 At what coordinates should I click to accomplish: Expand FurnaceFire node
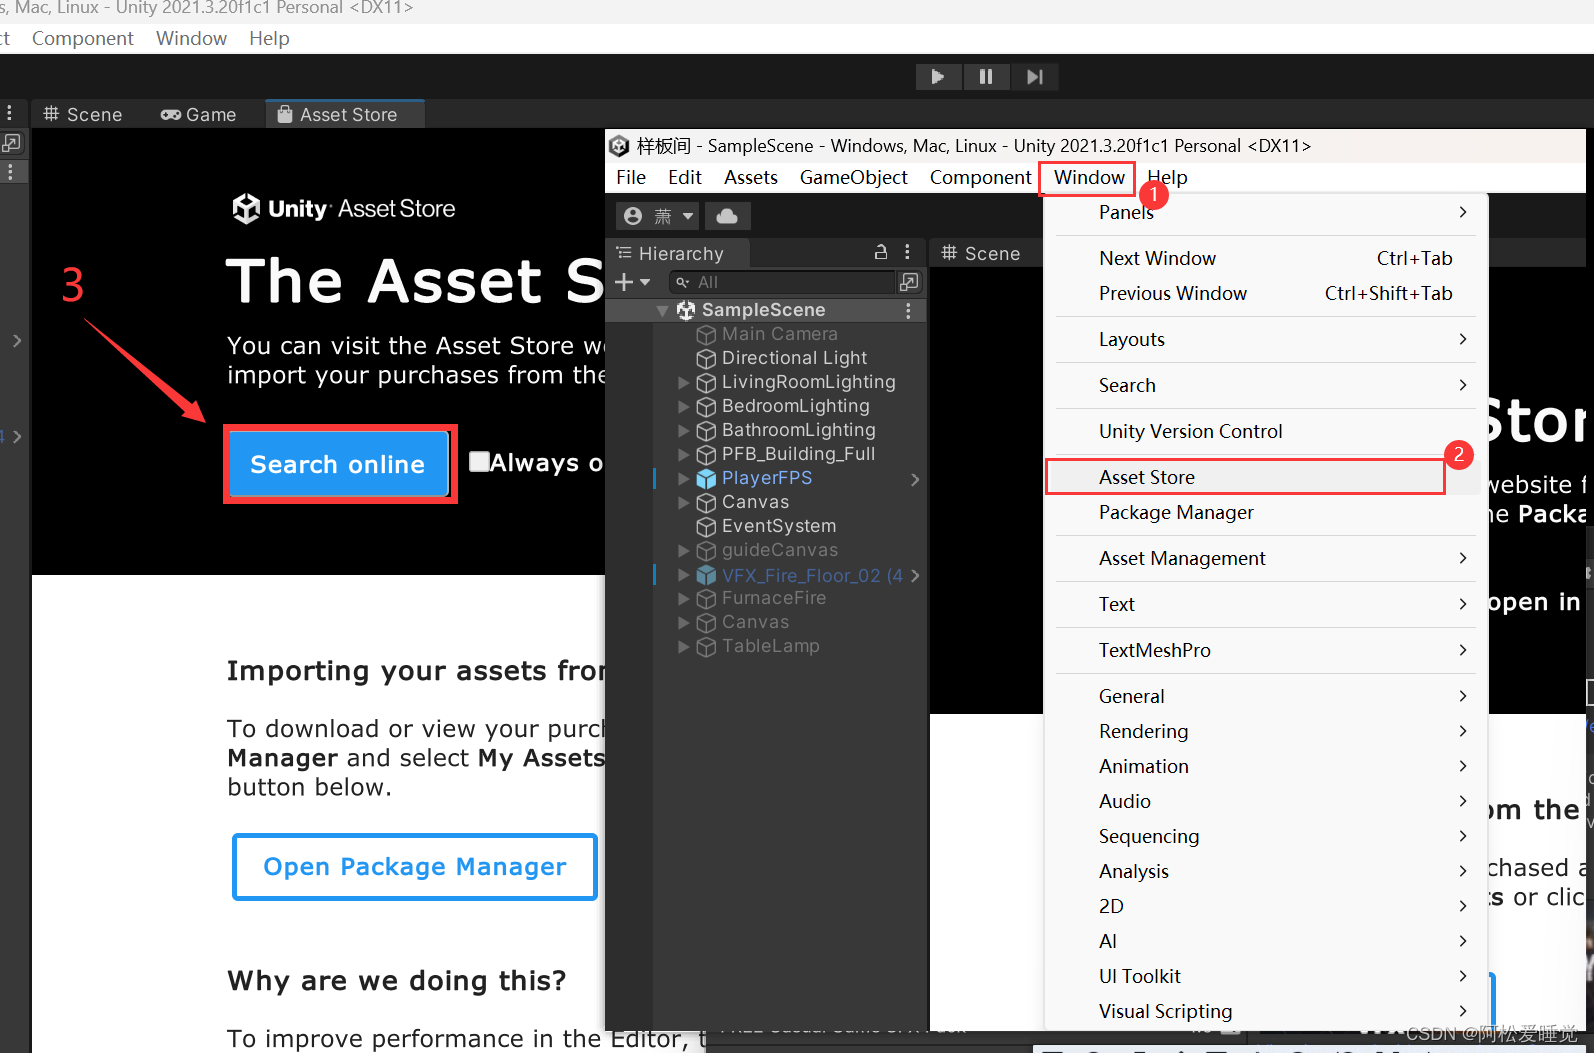684,598
